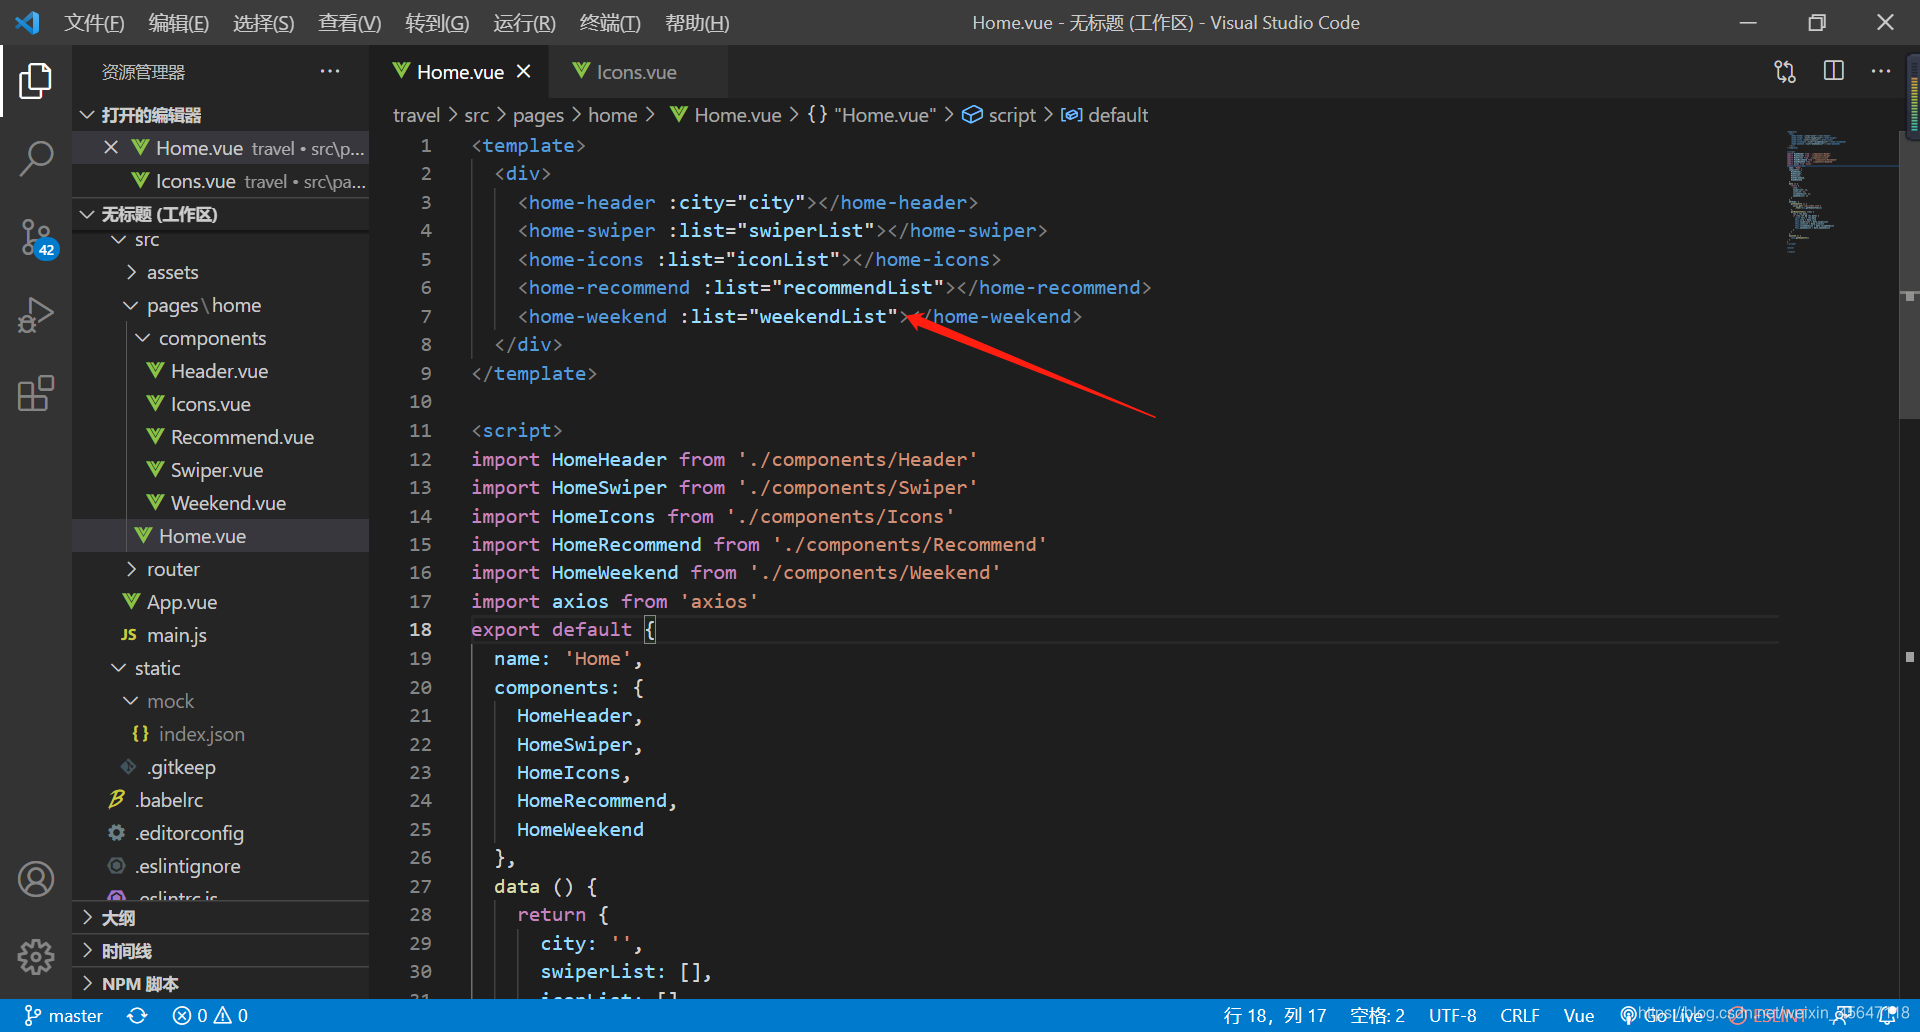Open the 编辑(E) menu
Image resolution: width=1920 pixels, height=1032 pixels.
click(179, 23)
